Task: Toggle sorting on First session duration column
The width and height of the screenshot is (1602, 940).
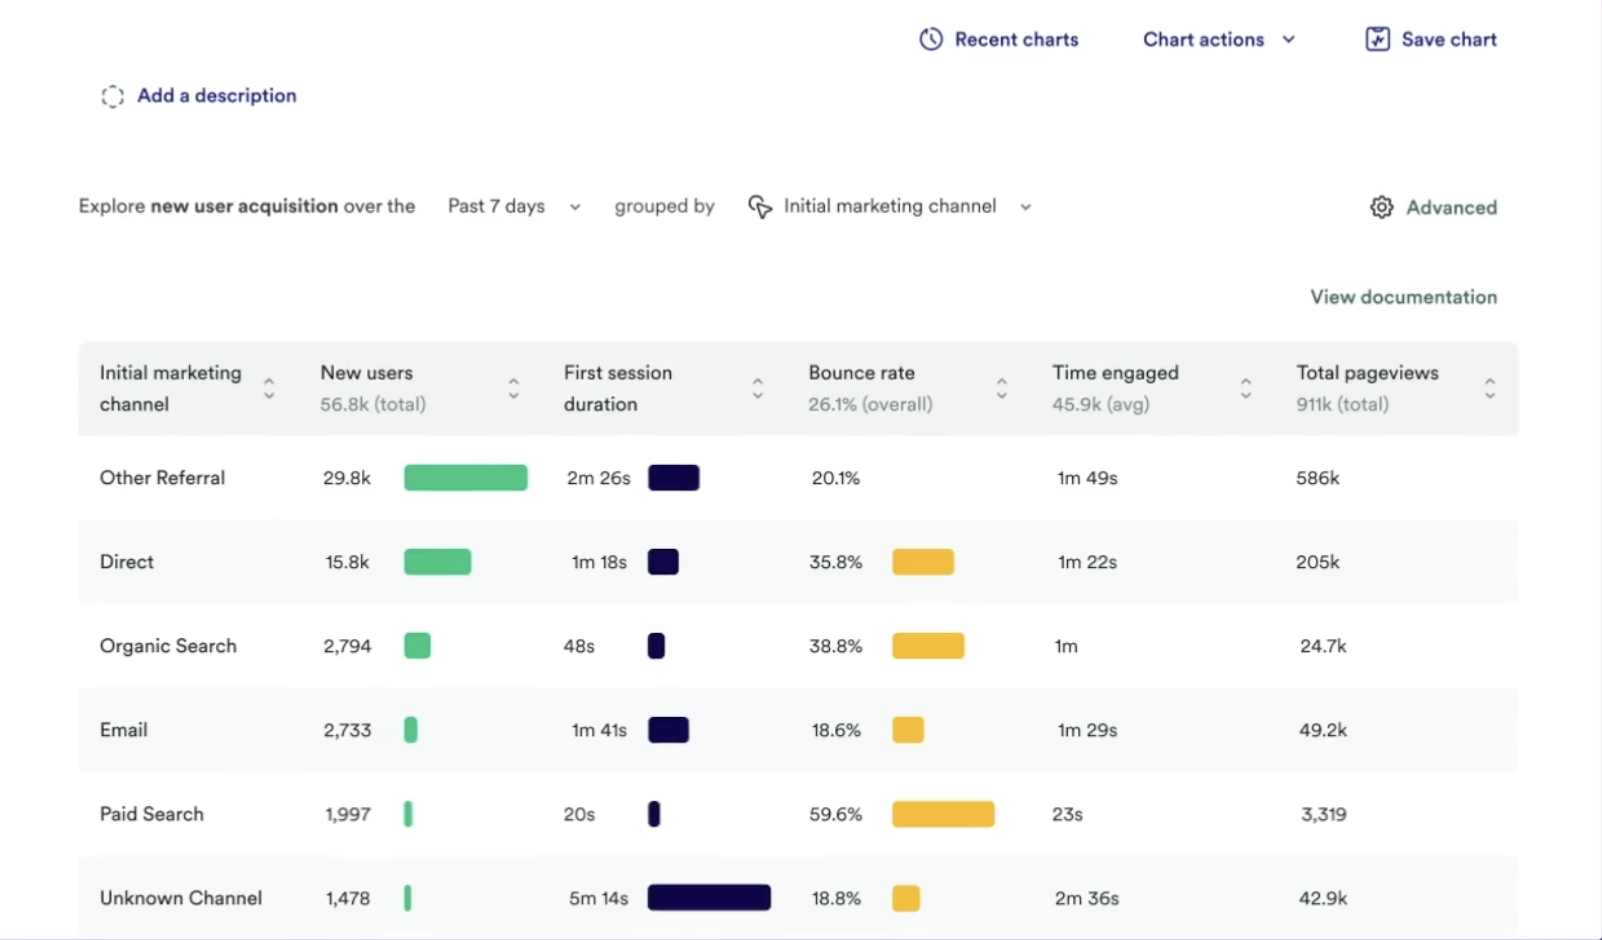Action: point(758,388)
